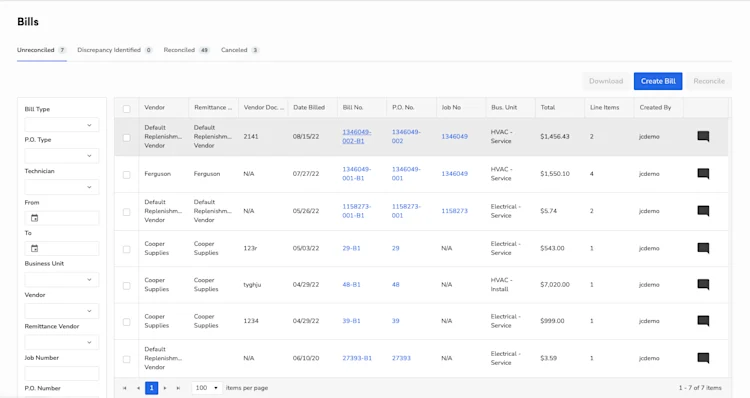This screenshot has width=750, height=398.
Task: Click the Download button
Action: (606, 81)
